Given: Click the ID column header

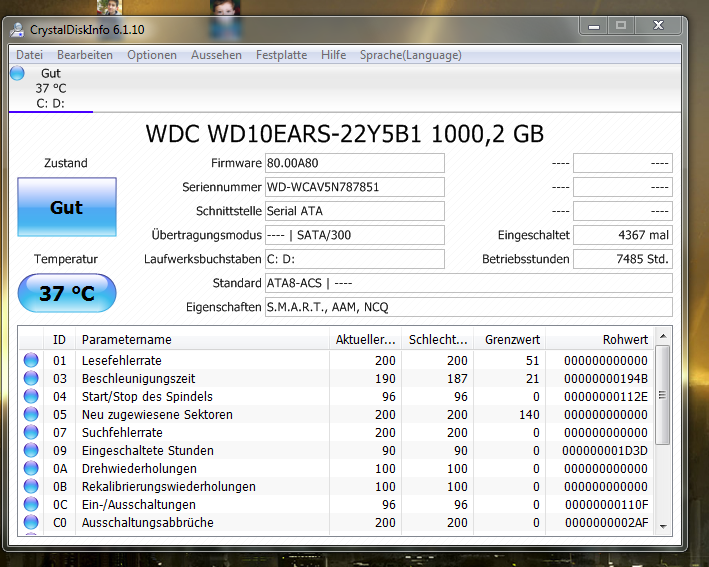Looking at the screenshot, I should [59, 340].
